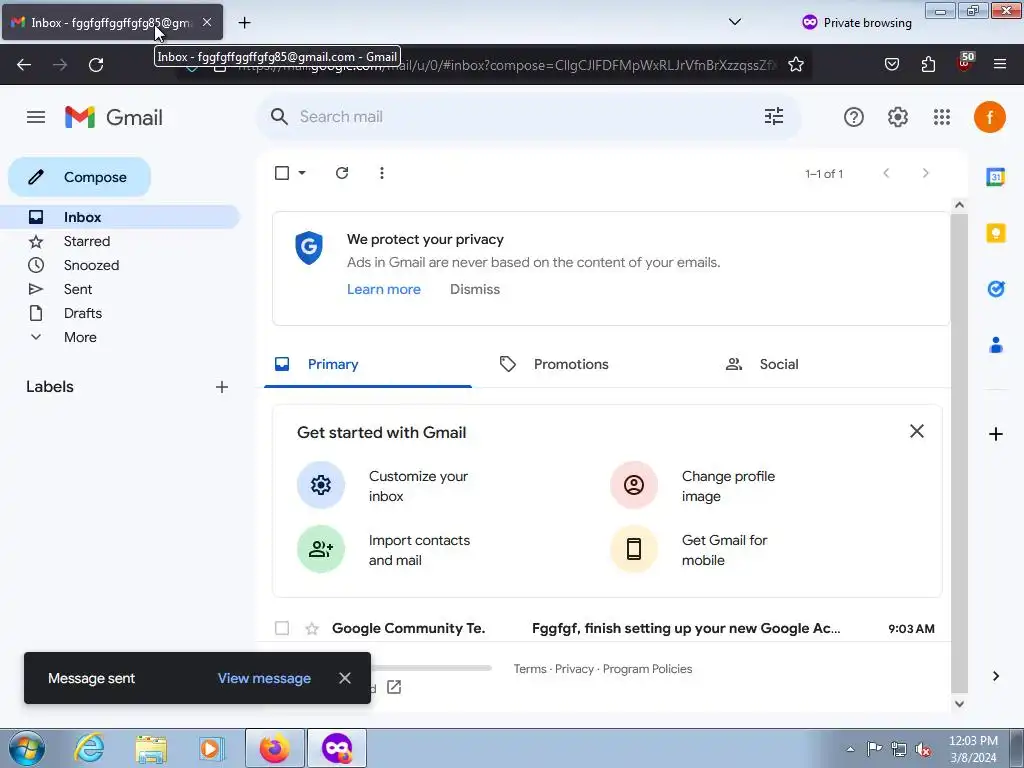Open Windows Start menu
This screenshot has width=1024, height=768.
click(x=26, y=748)
